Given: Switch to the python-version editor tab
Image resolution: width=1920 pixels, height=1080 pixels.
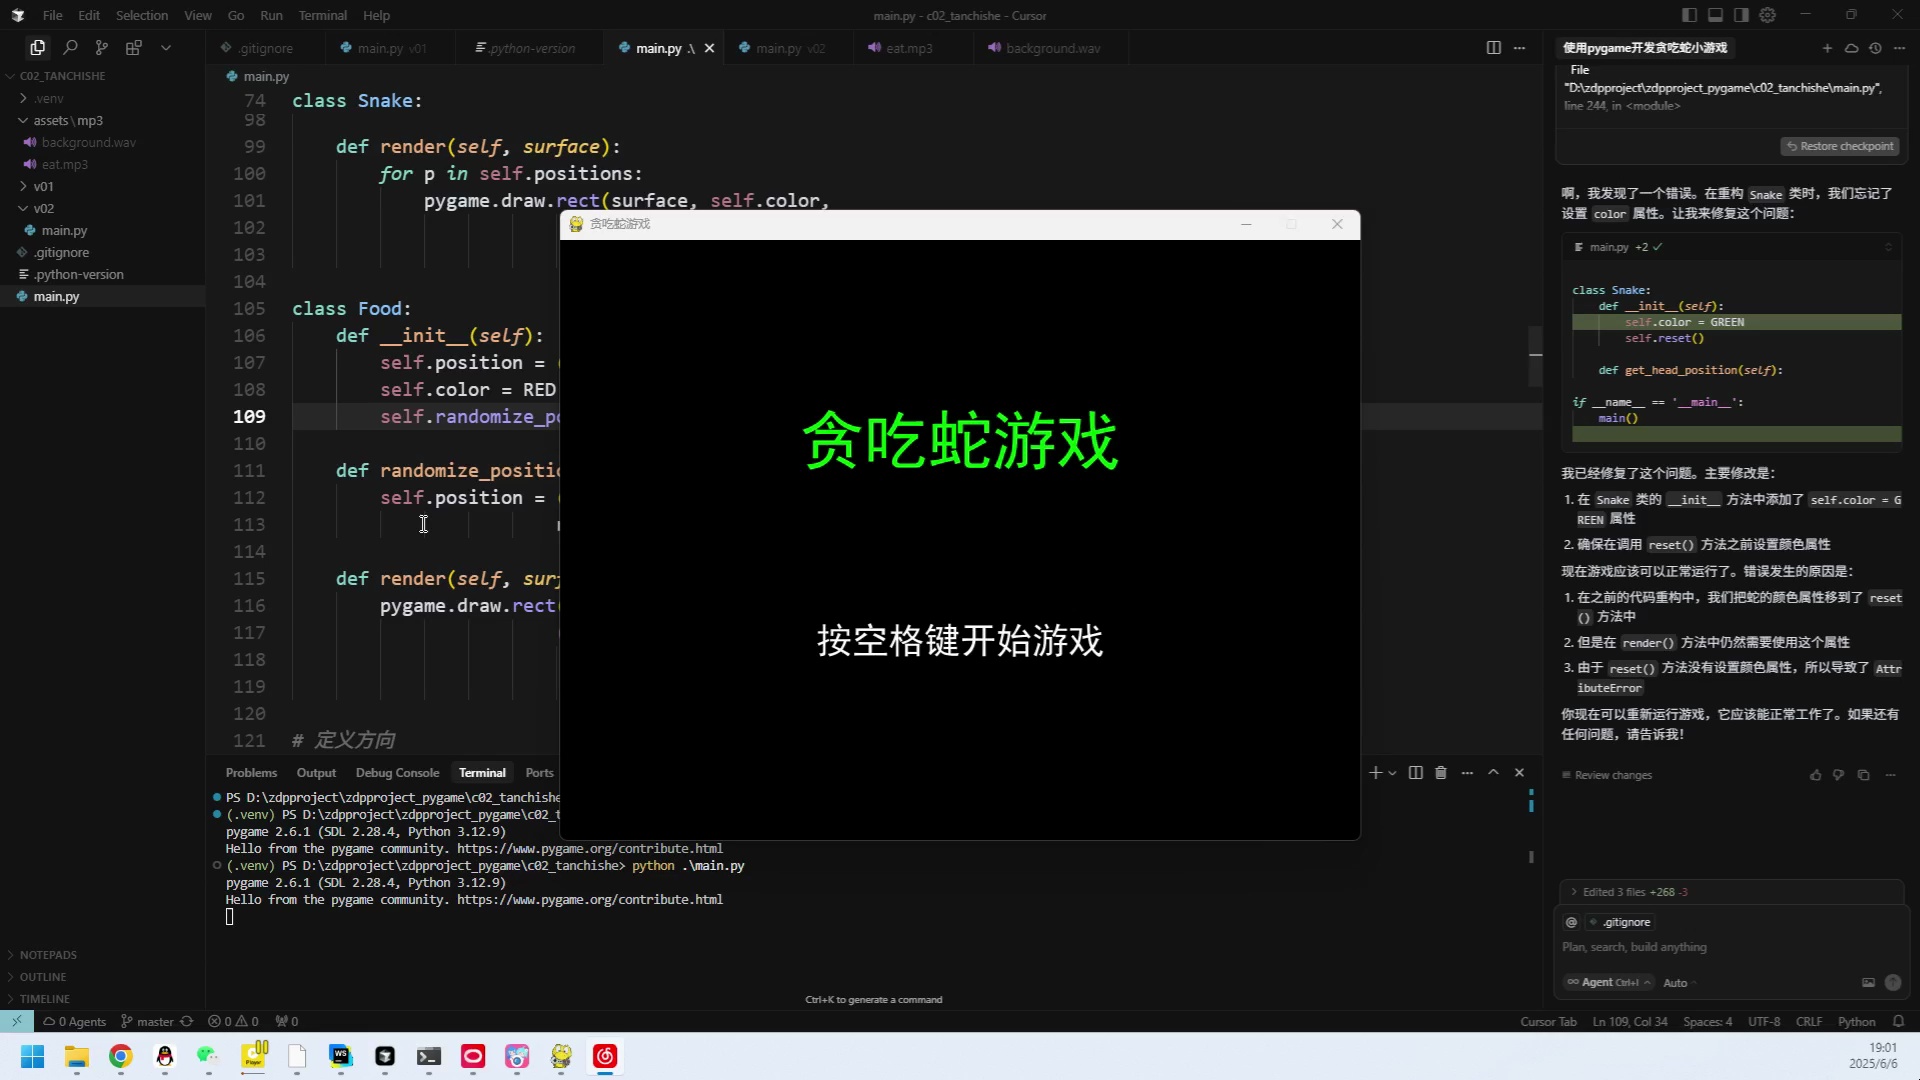Looking at the screenshot, I should pos(532,48).
